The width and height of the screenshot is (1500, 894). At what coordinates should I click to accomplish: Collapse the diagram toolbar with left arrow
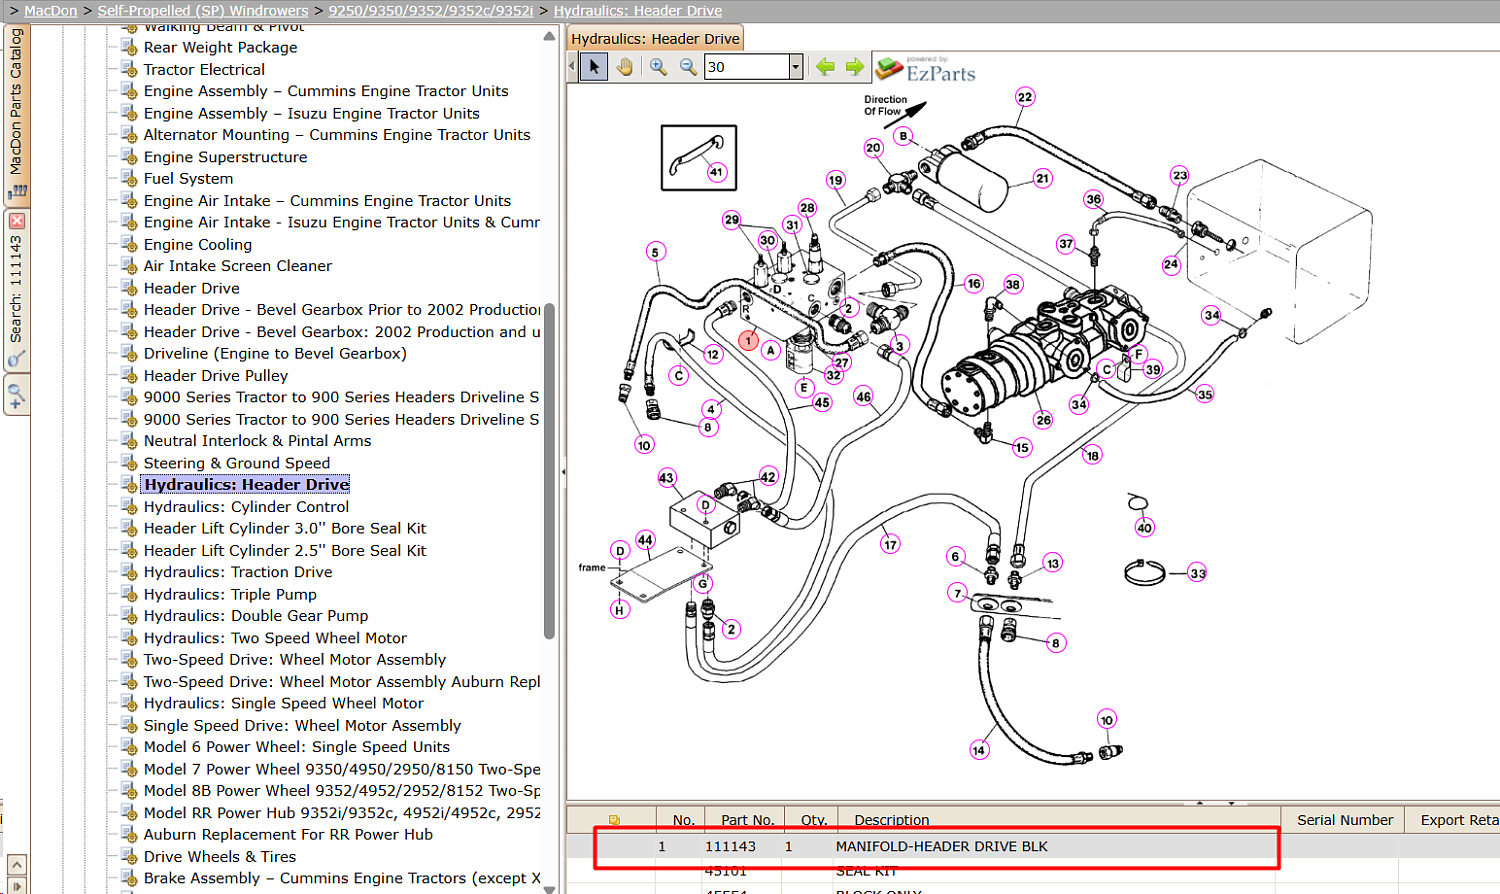pyautogui.click(x=572, y=67)
